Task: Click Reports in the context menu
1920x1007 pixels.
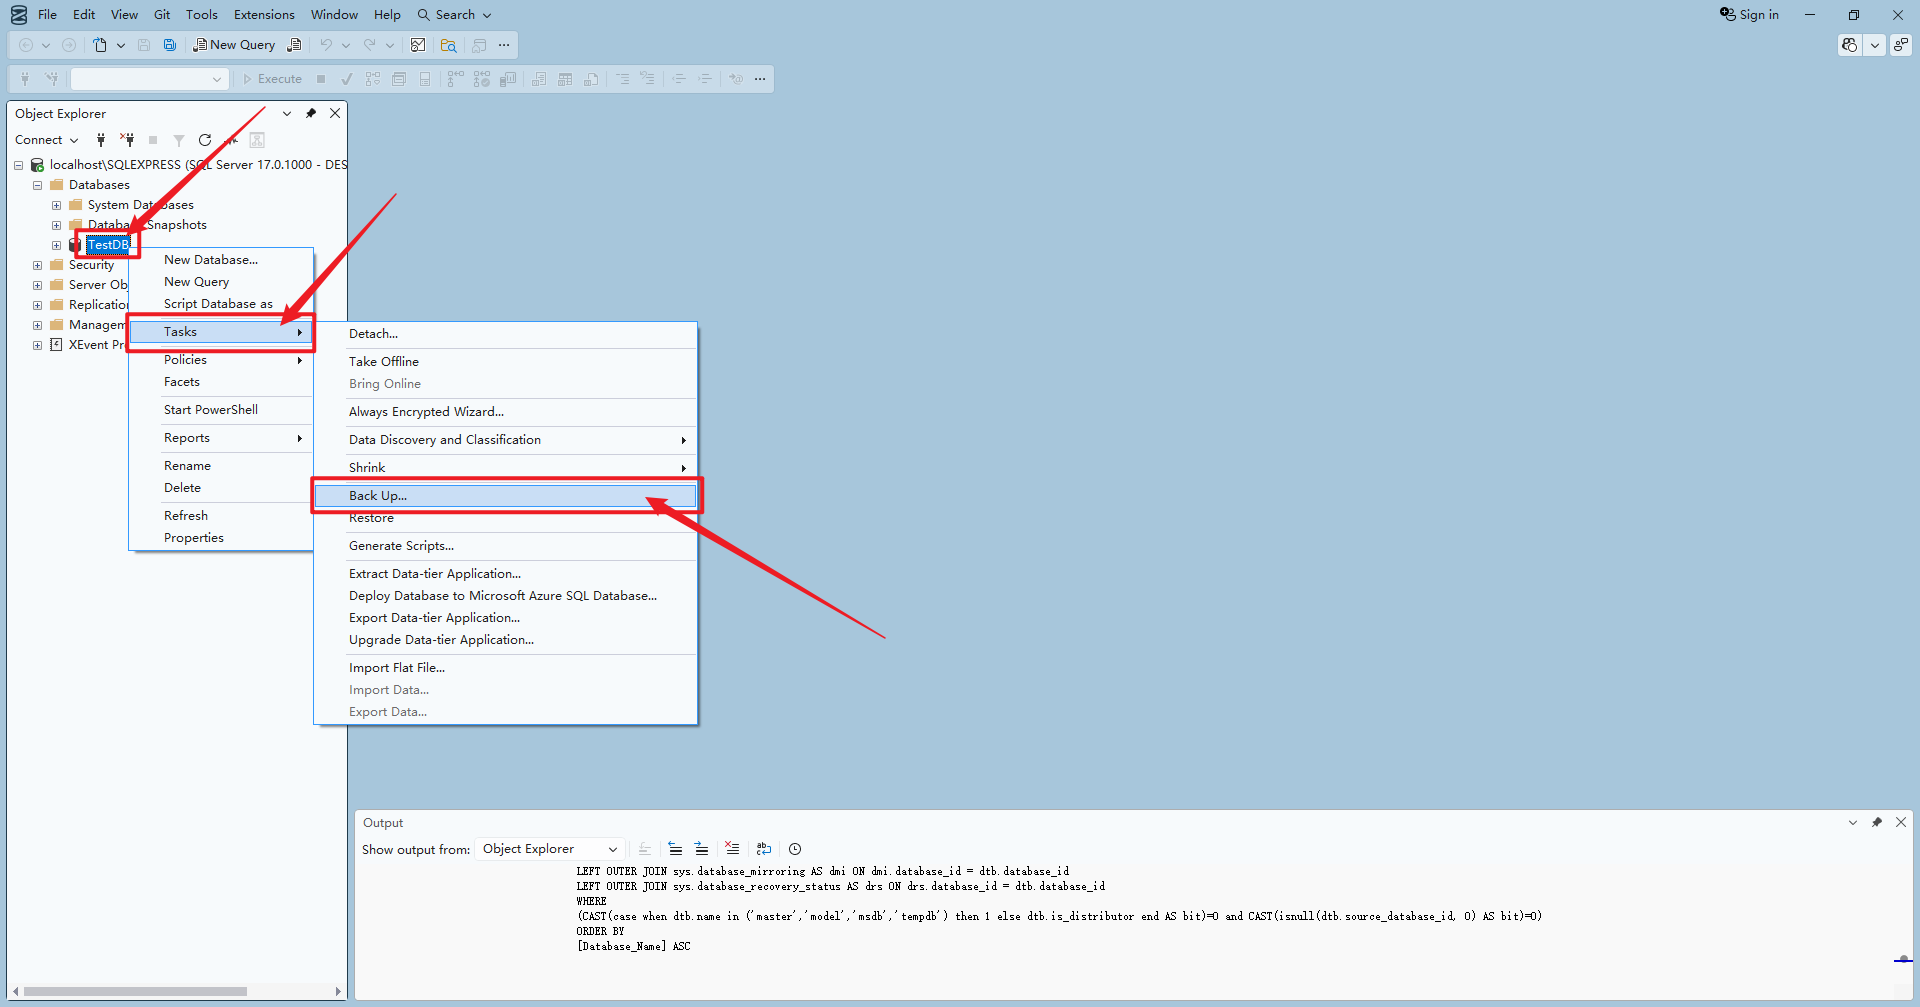Action: pos(222,438)
